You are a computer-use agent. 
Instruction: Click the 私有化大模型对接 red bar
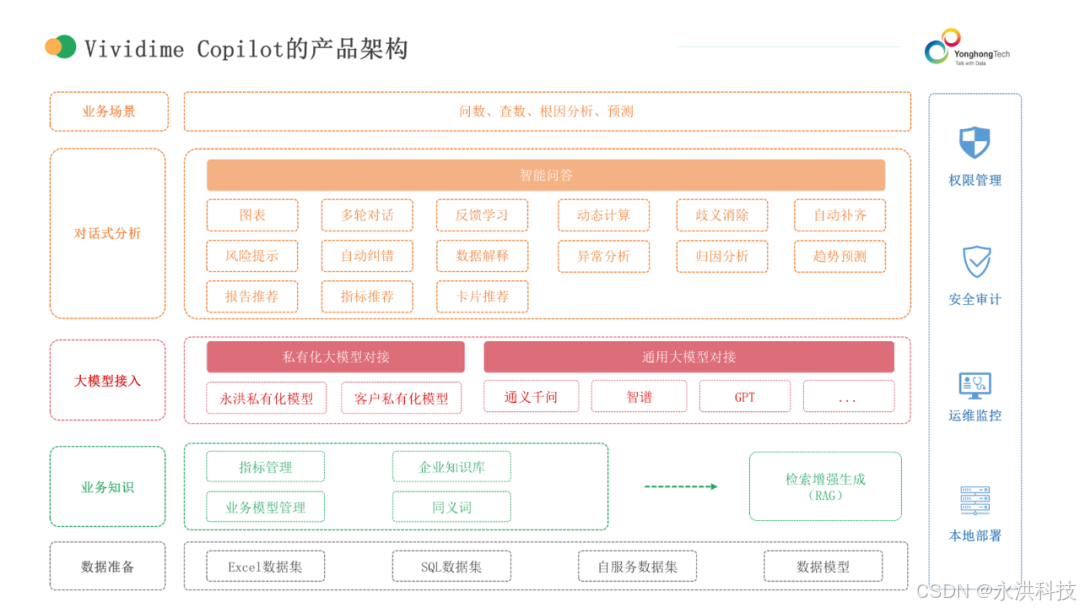pos(335,357)
